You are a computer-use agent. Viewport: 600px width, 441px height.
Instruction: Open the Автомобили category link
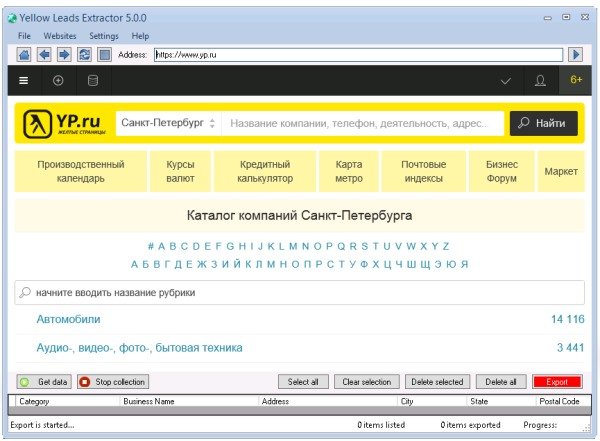coord(68,320)
